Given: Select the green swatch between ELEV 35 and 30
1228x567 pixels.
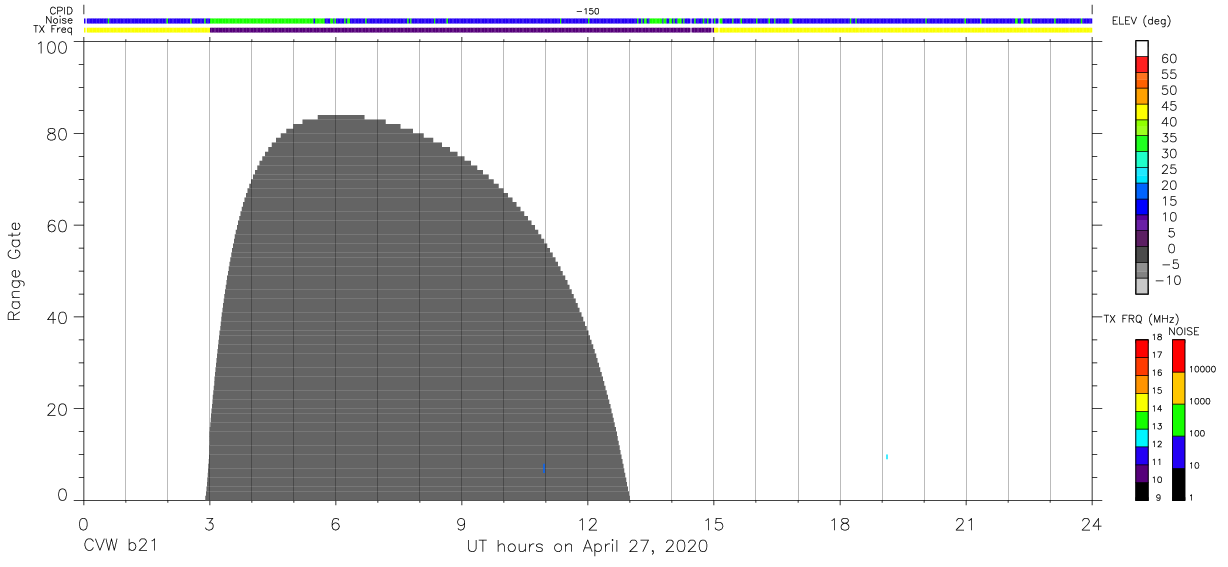Looking at the screenshot, I should [x=1142, y=145].
